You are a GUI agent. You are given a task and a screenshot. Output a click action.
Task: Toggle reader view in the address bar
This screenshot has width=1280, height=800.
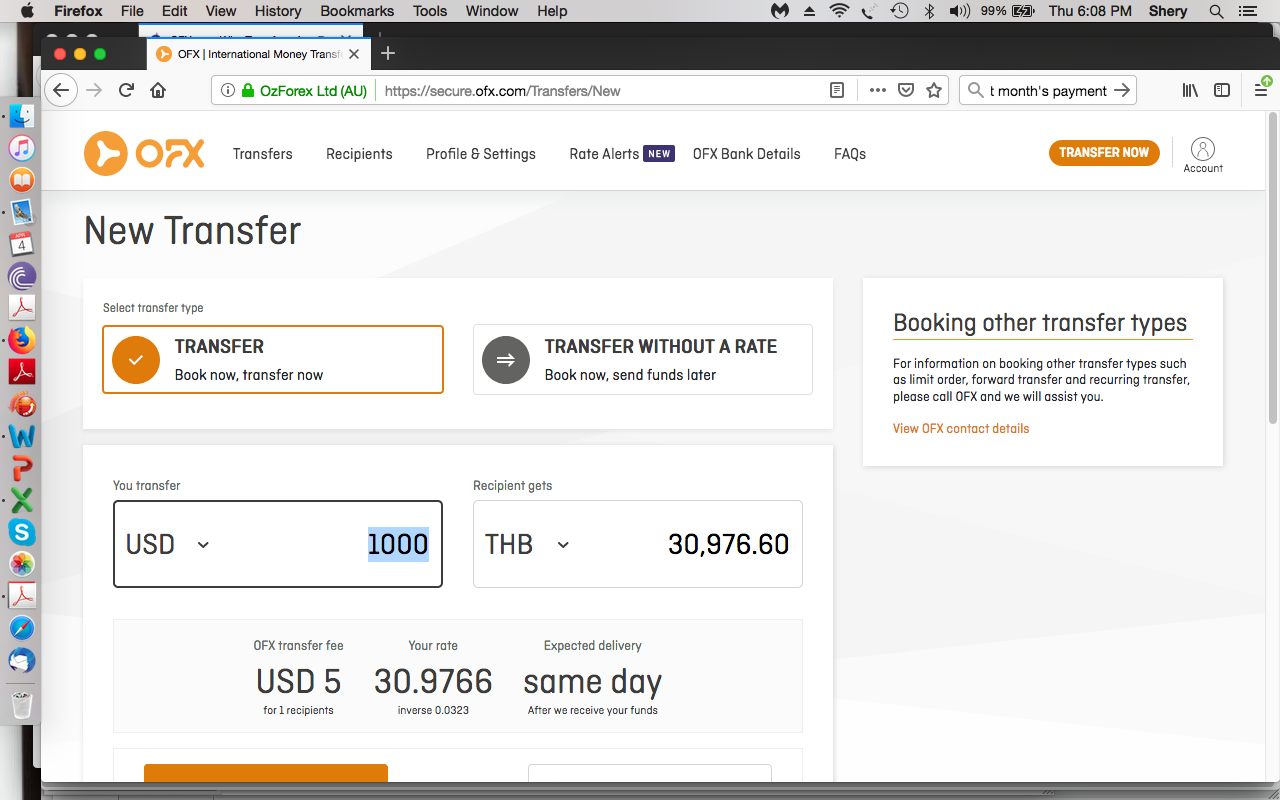click(x=837, y=90)
